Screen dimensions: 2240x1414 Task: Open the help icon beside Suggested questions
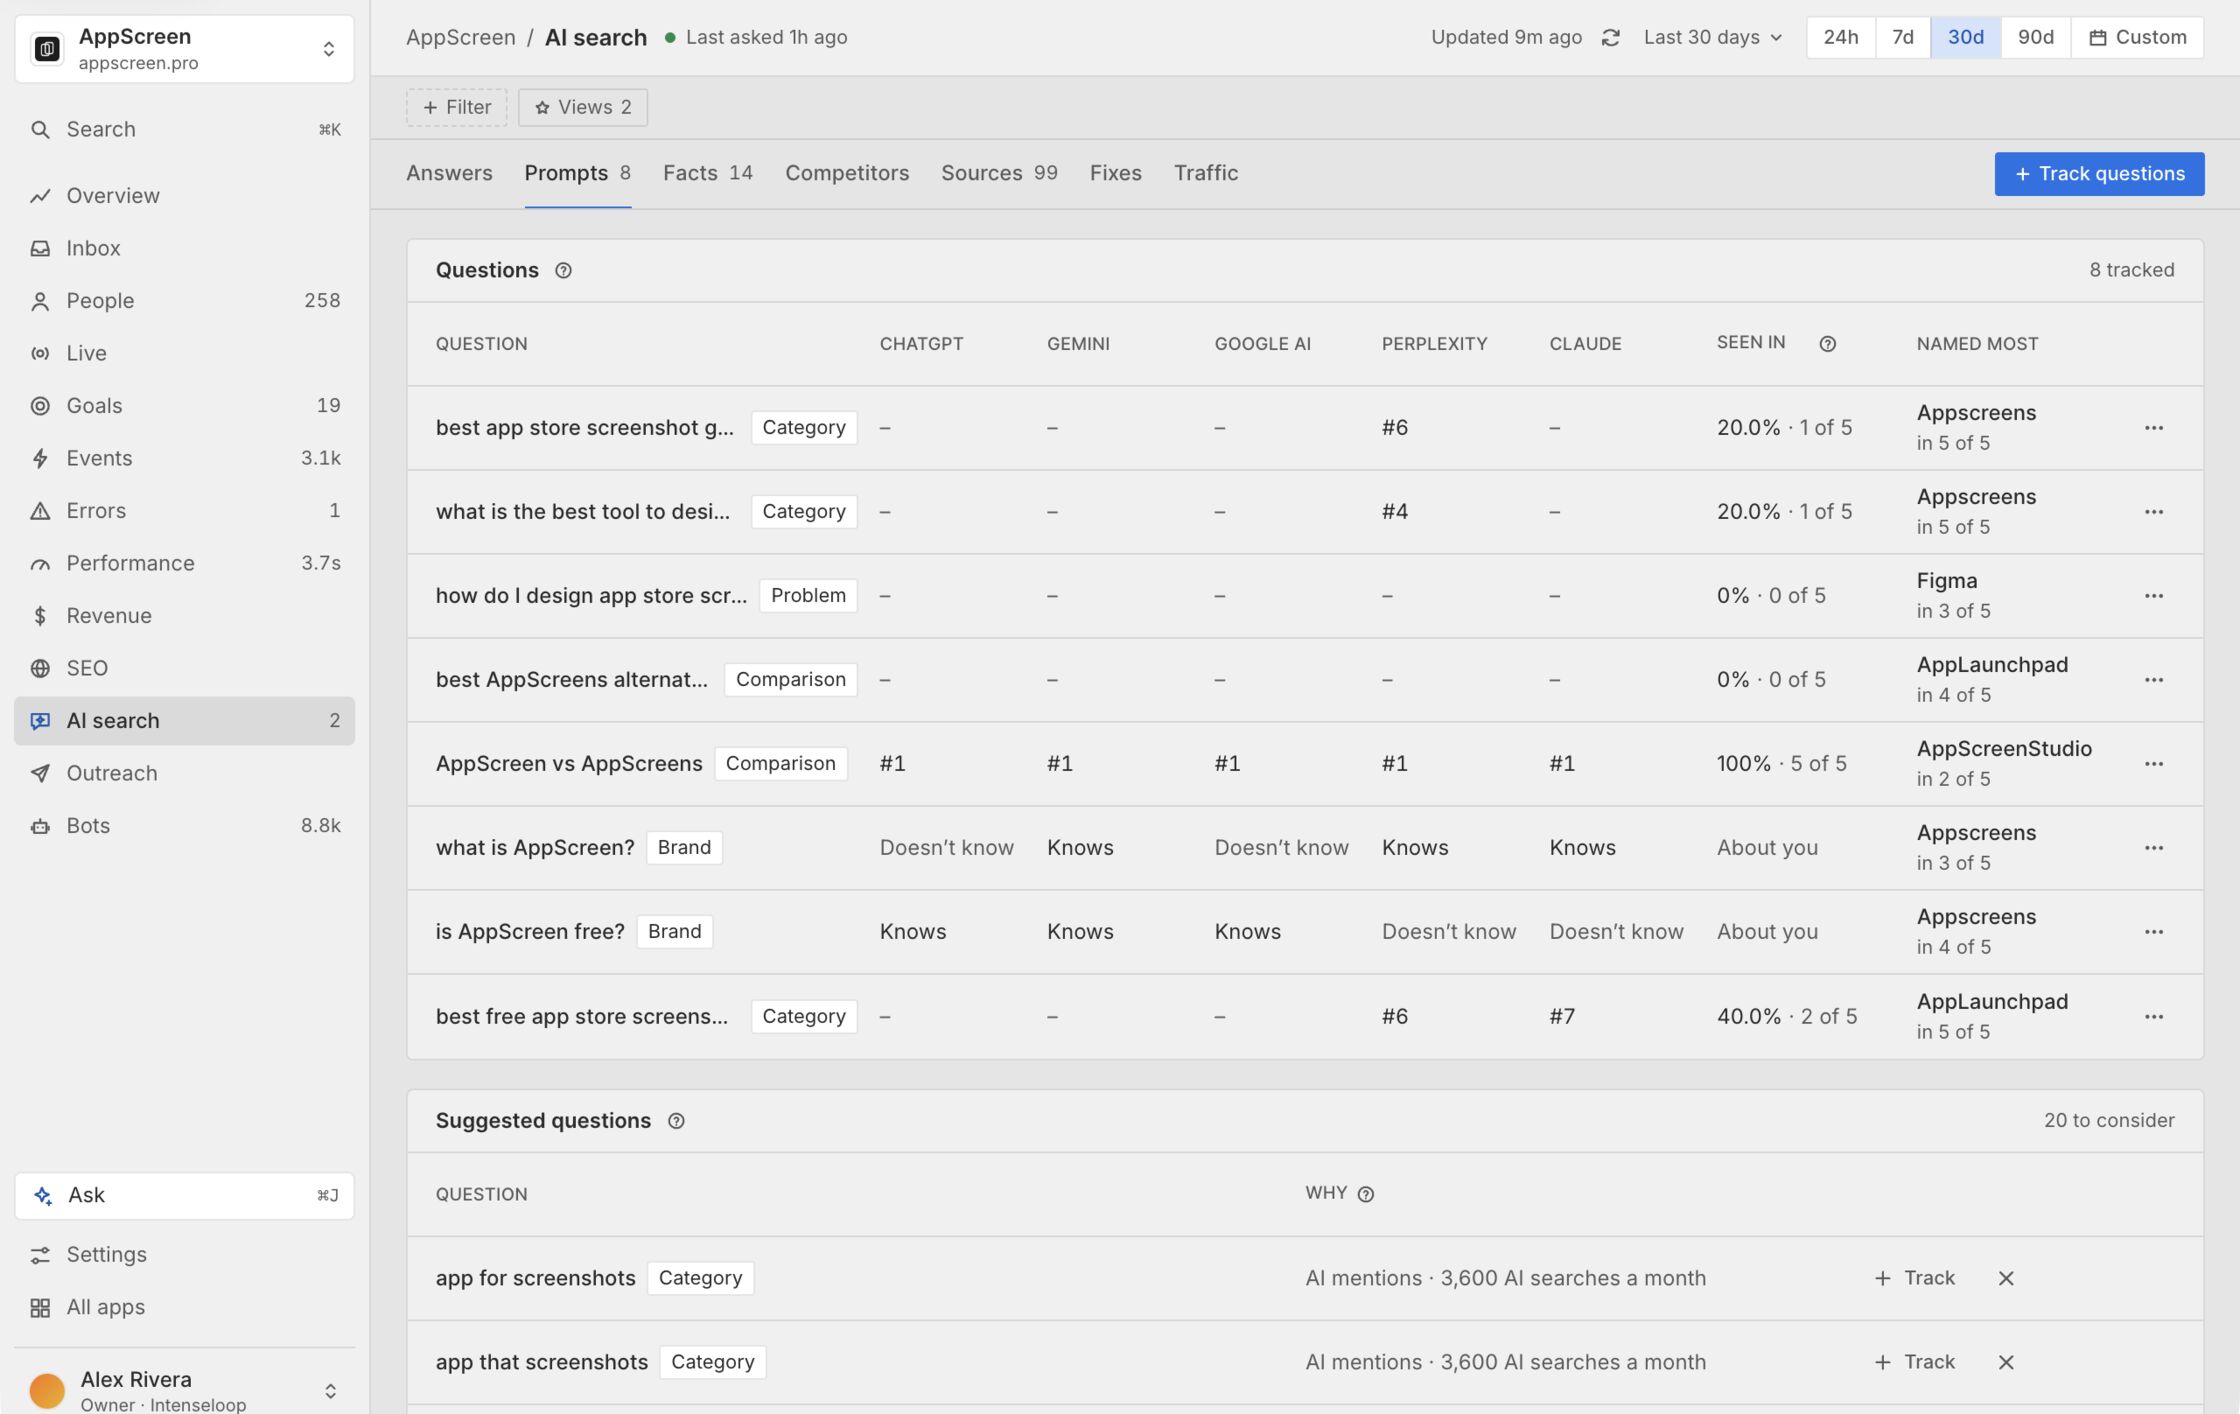click(x=676, y=1121)
